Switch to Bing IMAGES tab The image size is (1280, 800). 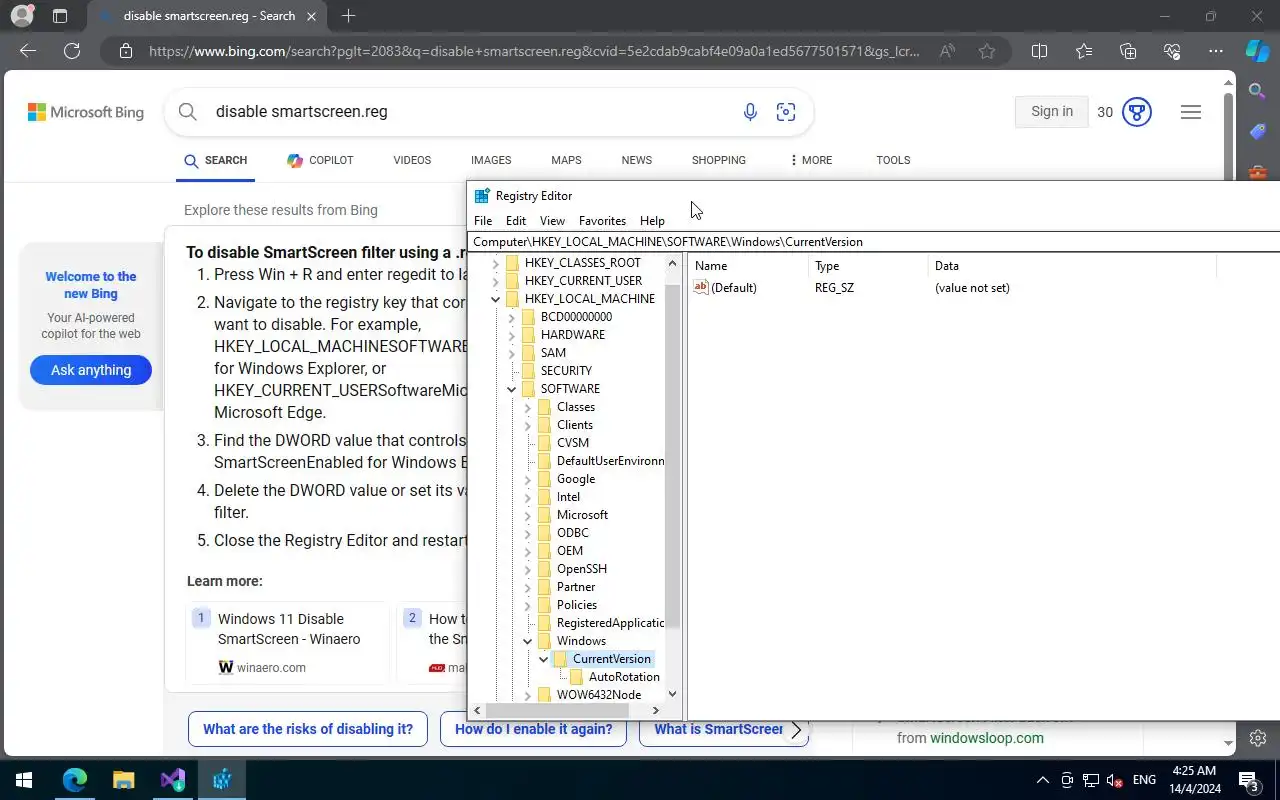(491, 160)
